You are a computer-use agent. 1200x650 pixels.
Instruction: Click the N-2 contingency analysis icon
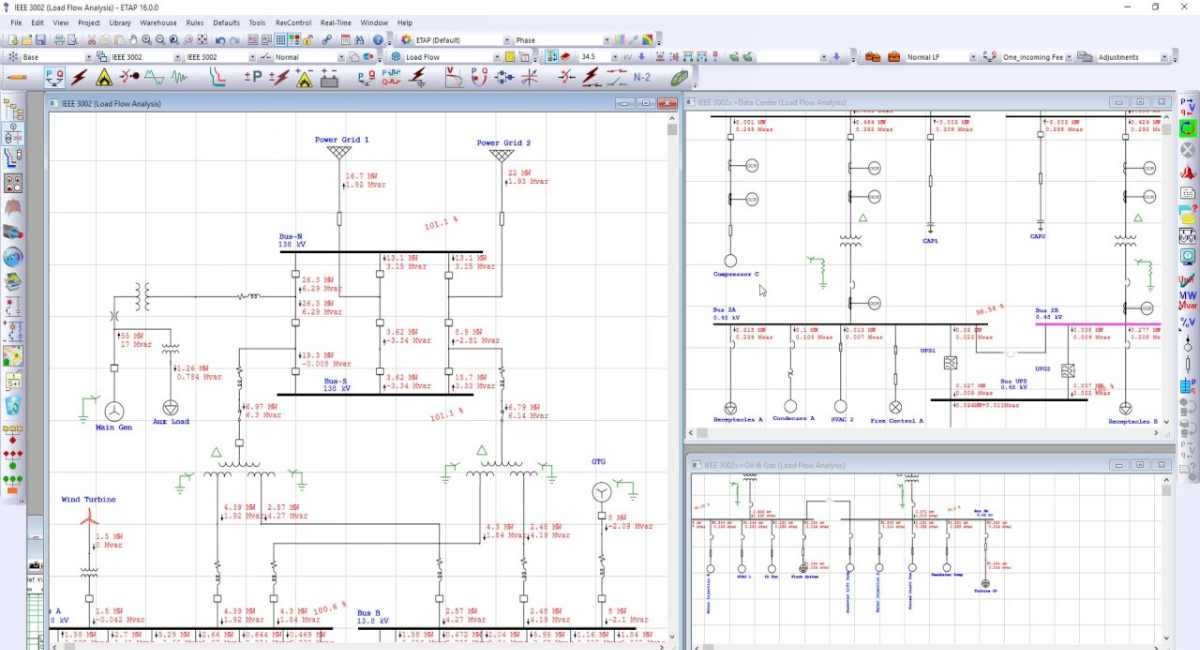642,77
